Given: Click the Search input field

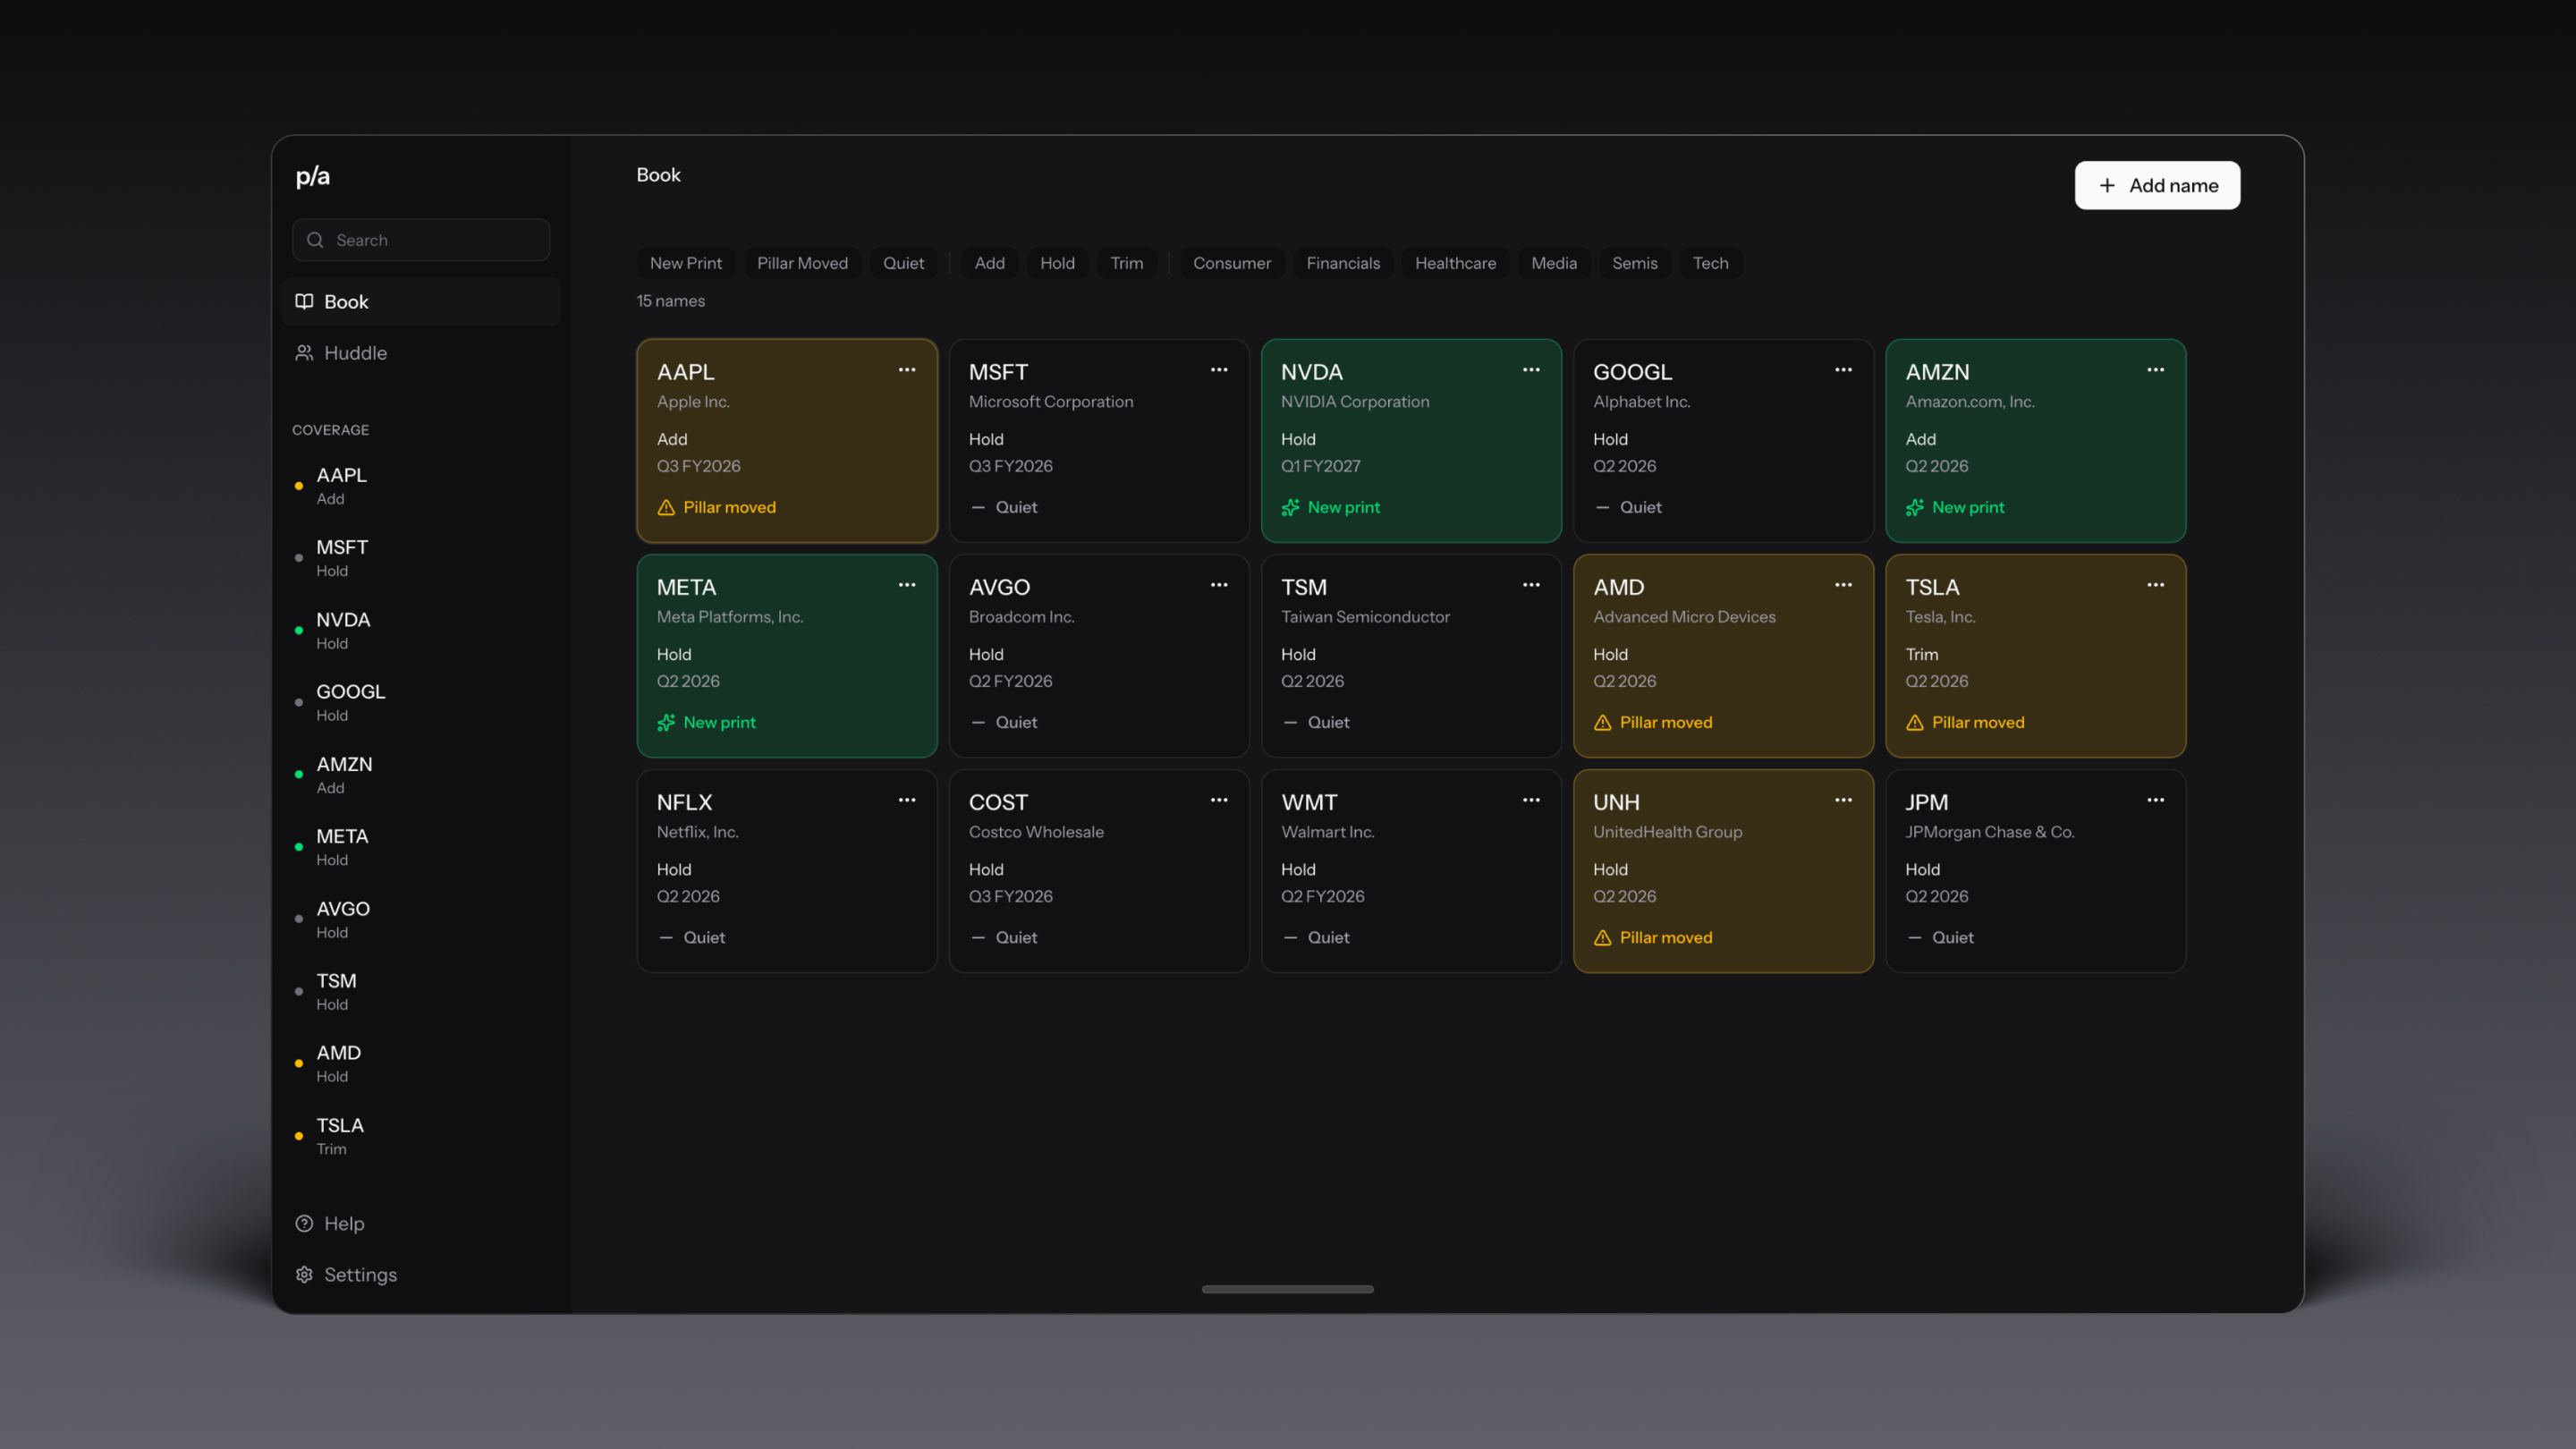Looking at the screenshot, I should [421, 240].
